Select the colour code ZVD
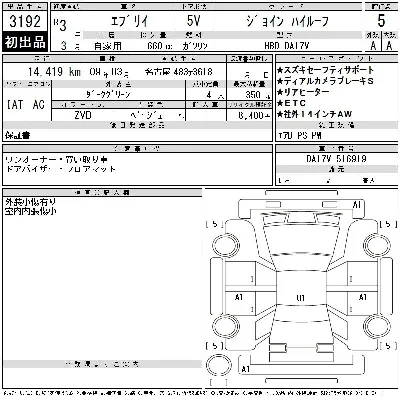Image resolution: width=400 pixels, height=400 pixels. (x=83, y=115)
